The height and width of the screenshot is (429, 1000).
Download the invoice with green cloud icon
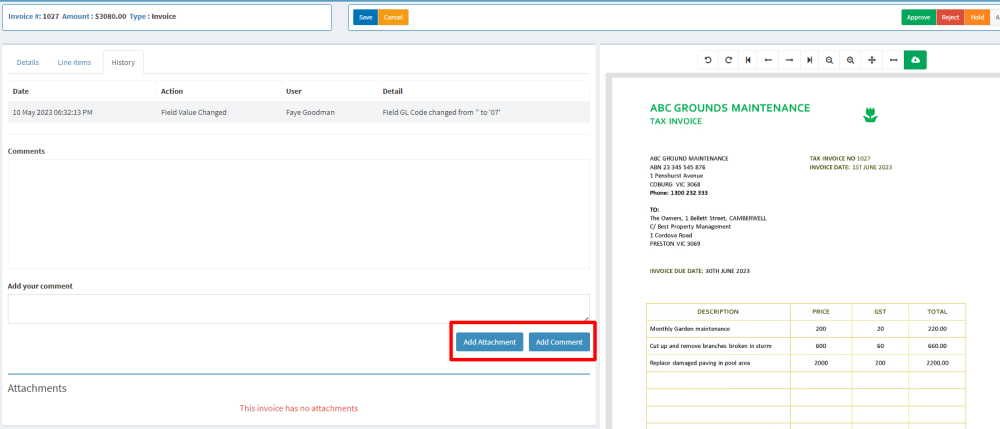(915, 60)
